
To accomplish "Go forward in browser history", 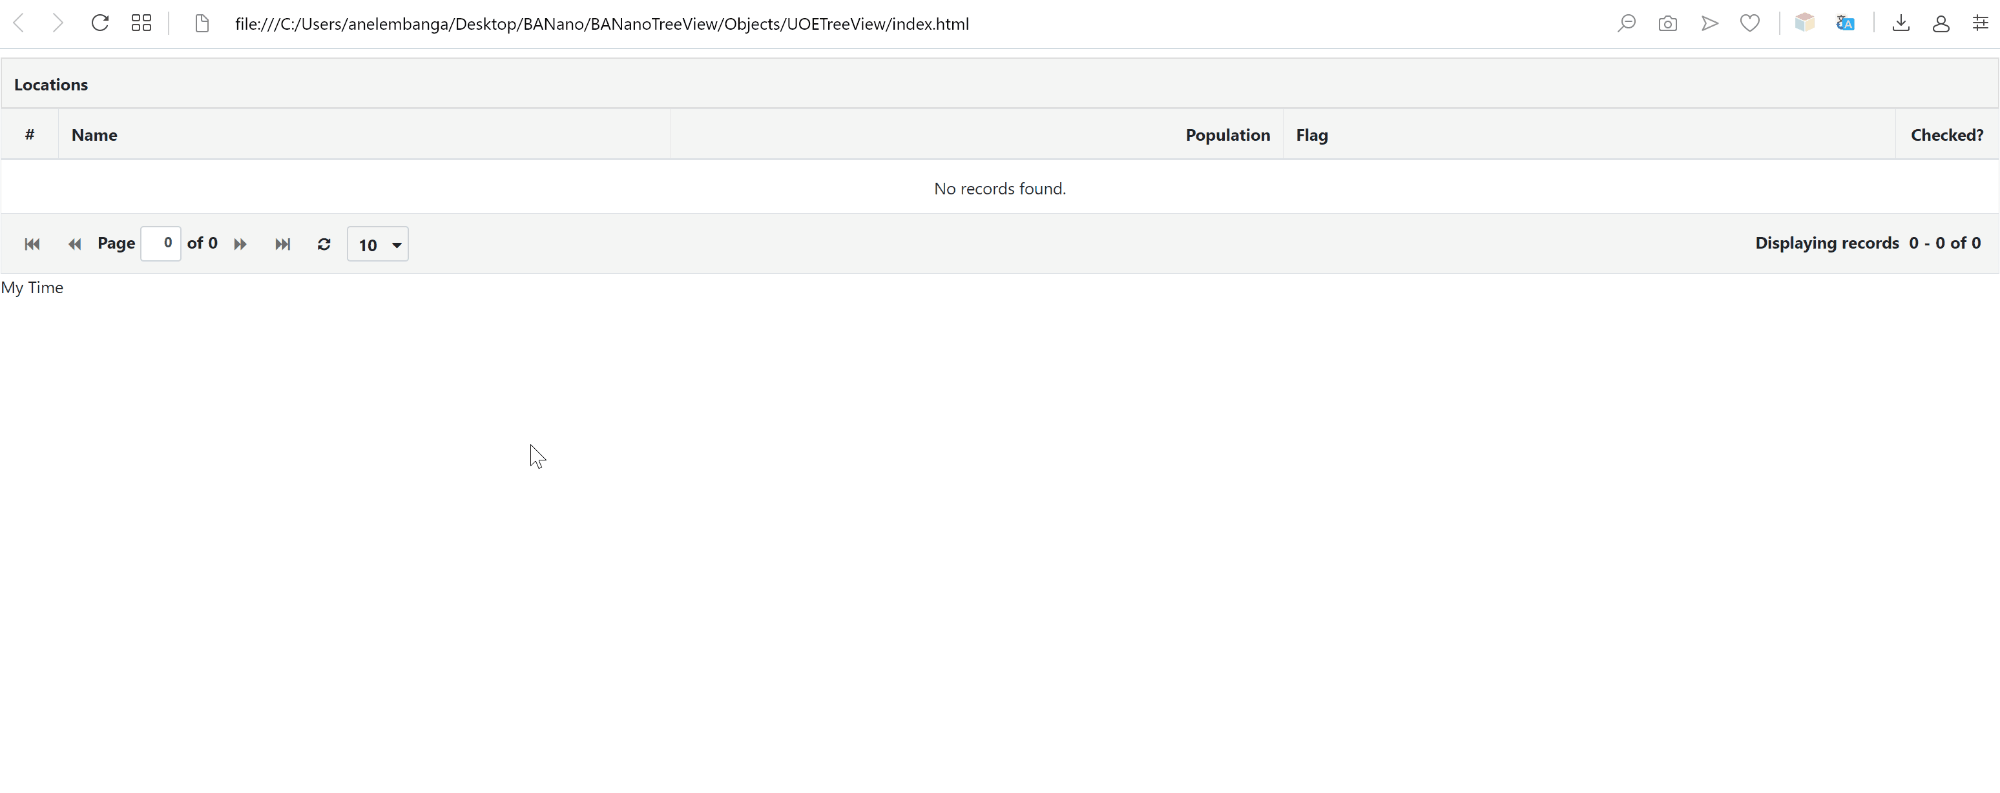I will 58,23.
